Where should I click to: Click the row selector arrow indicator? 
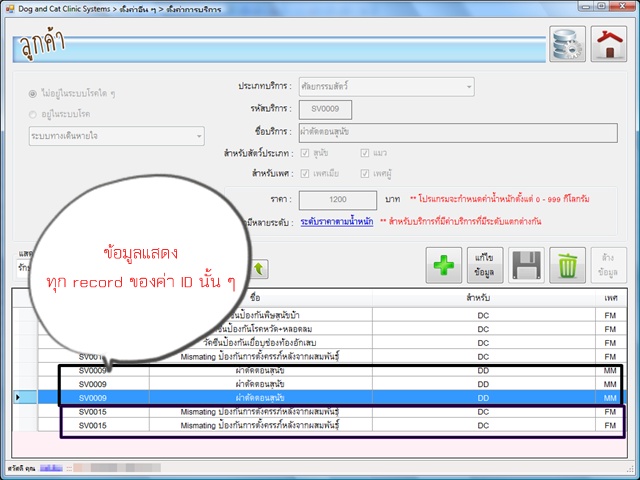coord(18,398)
